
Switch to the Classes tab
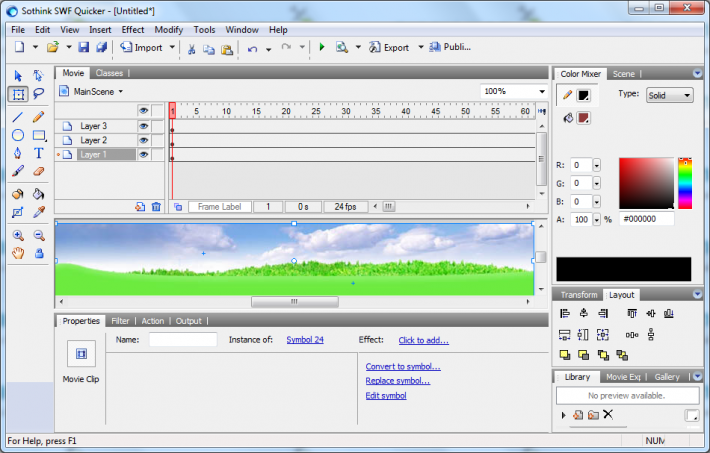tap(109, 73)
